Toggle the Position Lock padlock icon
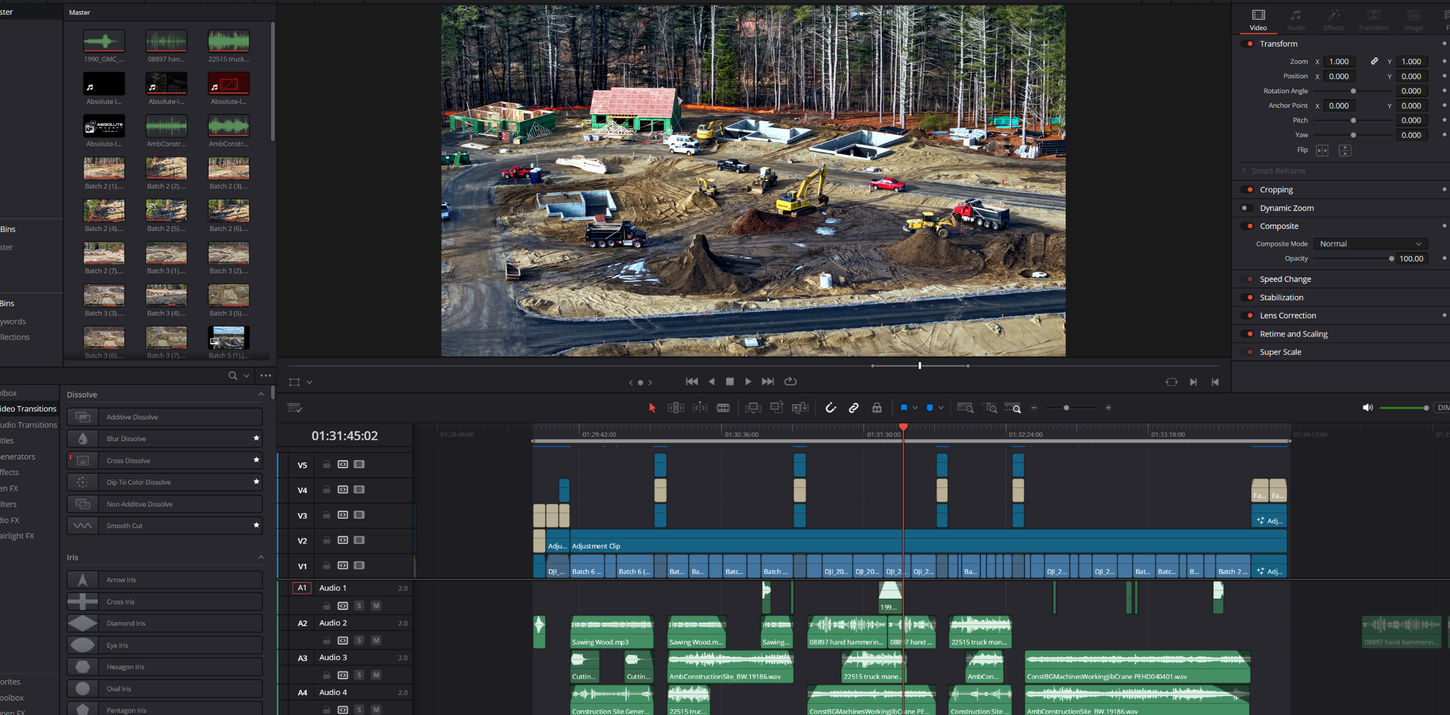The image size is (1450, 715). tap(877, 408)
